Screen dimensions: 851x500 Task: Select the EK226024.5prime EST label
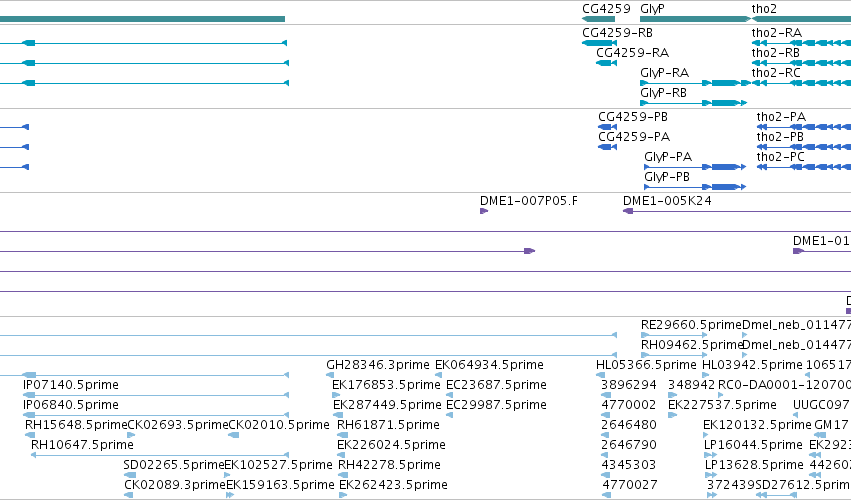click(391, 445)
